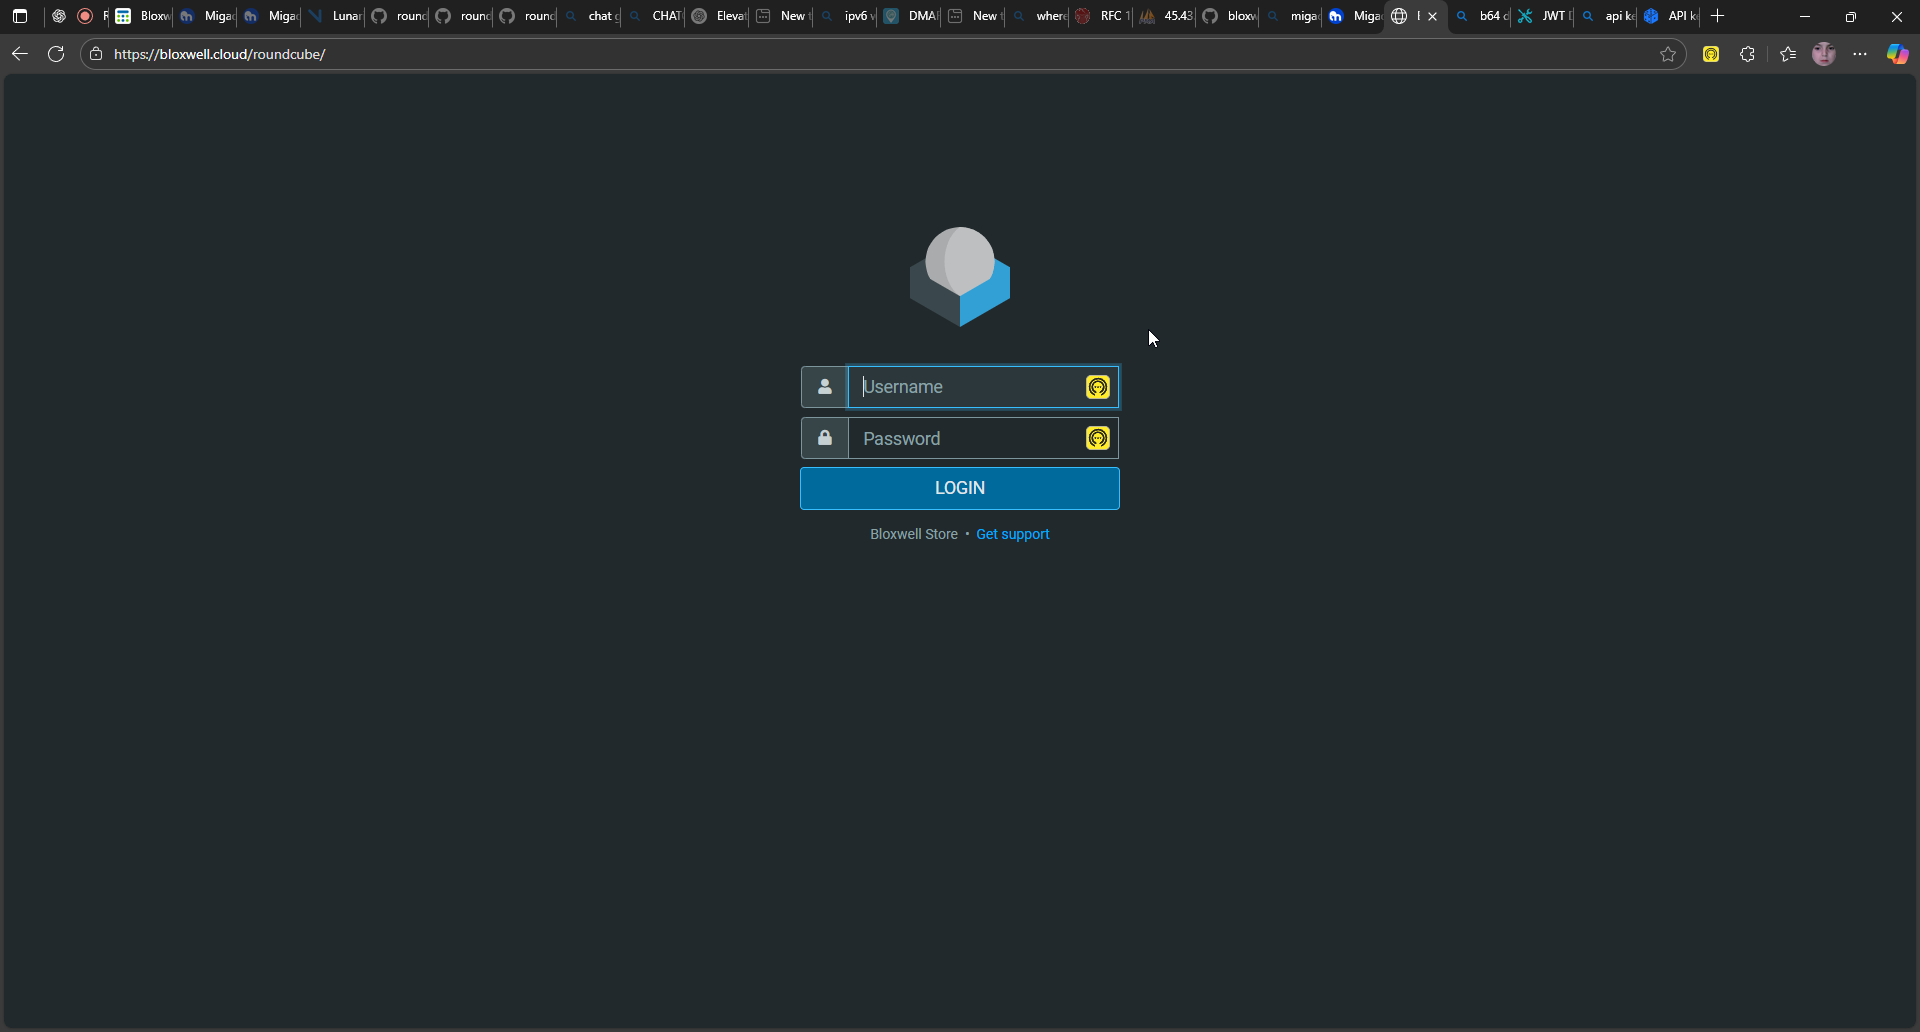Add this page to favorites star
Image resolution: width=1920 pixels, height=1032 pixels.
click(x=1668, y=54)
